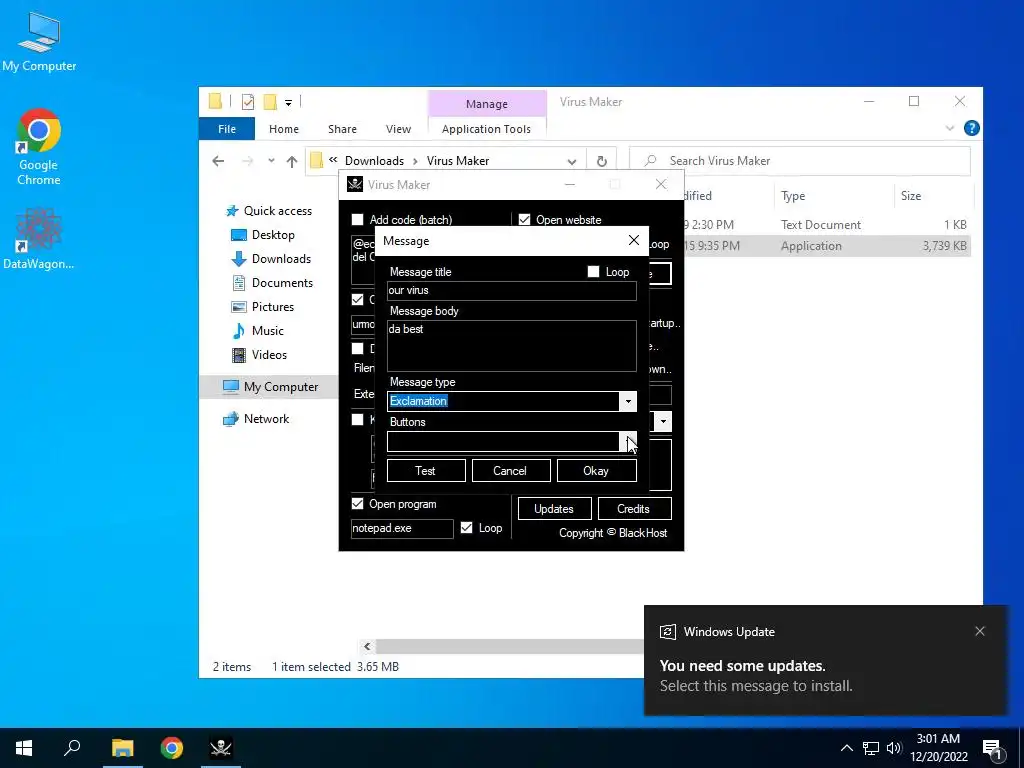
Task: Click the Cancel button
Action: [511, 471]
